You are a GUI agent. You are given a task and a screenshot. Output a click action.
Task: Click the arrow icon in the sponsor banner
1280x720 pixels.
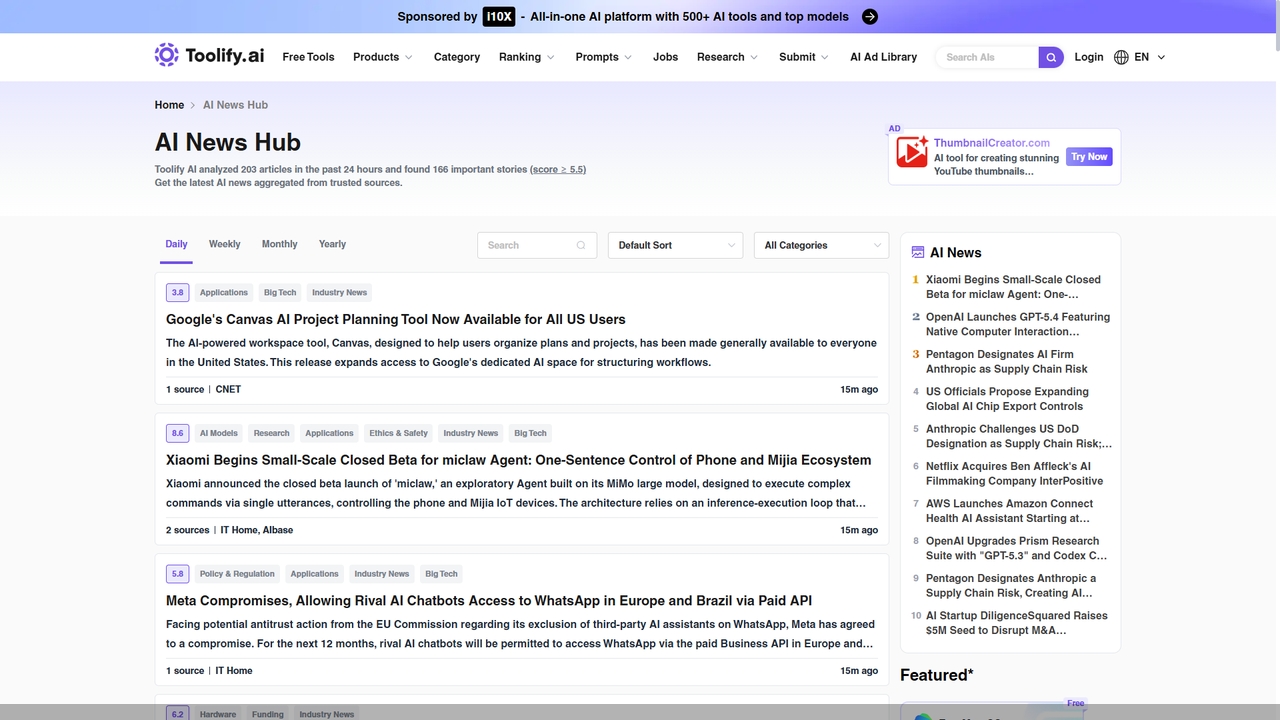[x=870, y=16]
